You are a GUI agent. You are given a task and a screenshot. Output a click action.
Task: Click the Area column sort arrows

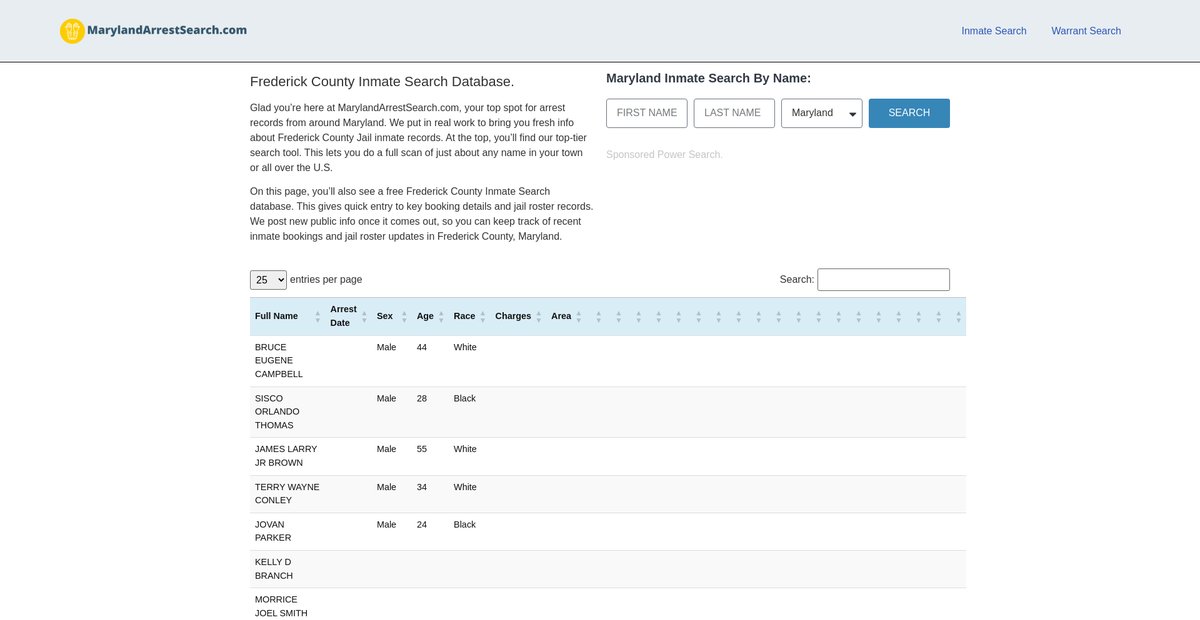578,316
